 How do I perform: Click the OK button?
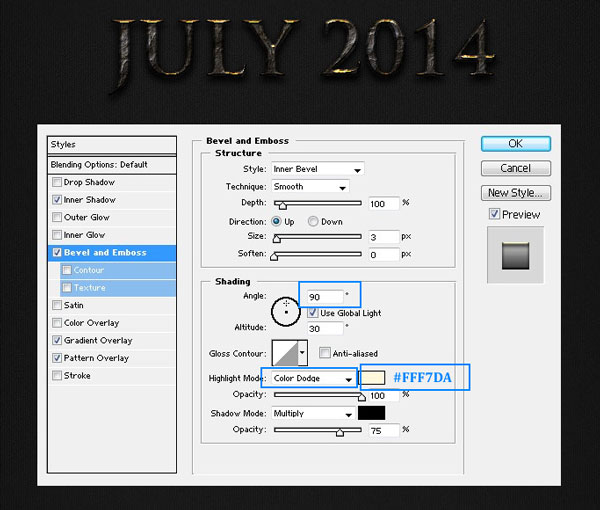516,144
